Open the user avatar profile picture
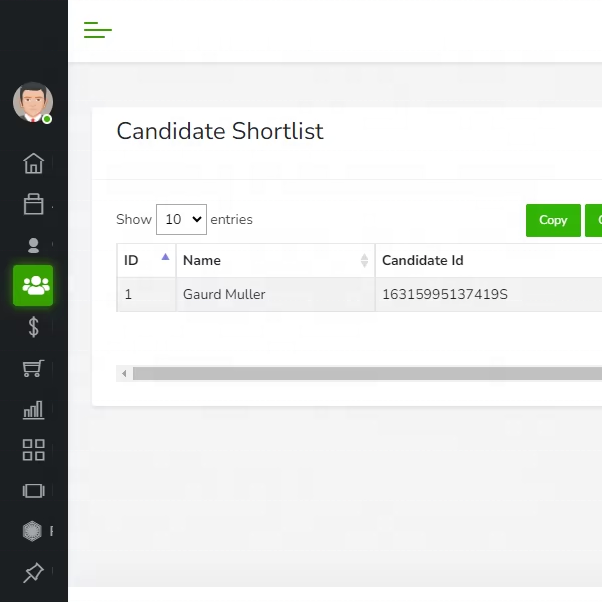 click(33, 102)
